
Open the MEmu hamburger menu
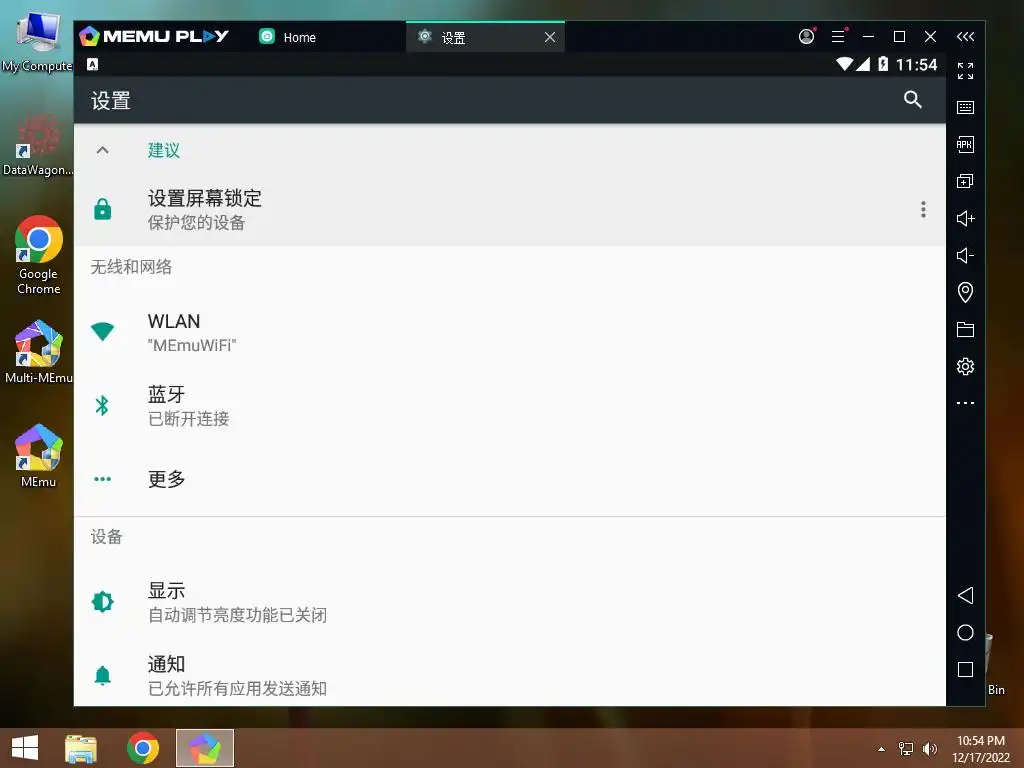[x=838, y=37]
